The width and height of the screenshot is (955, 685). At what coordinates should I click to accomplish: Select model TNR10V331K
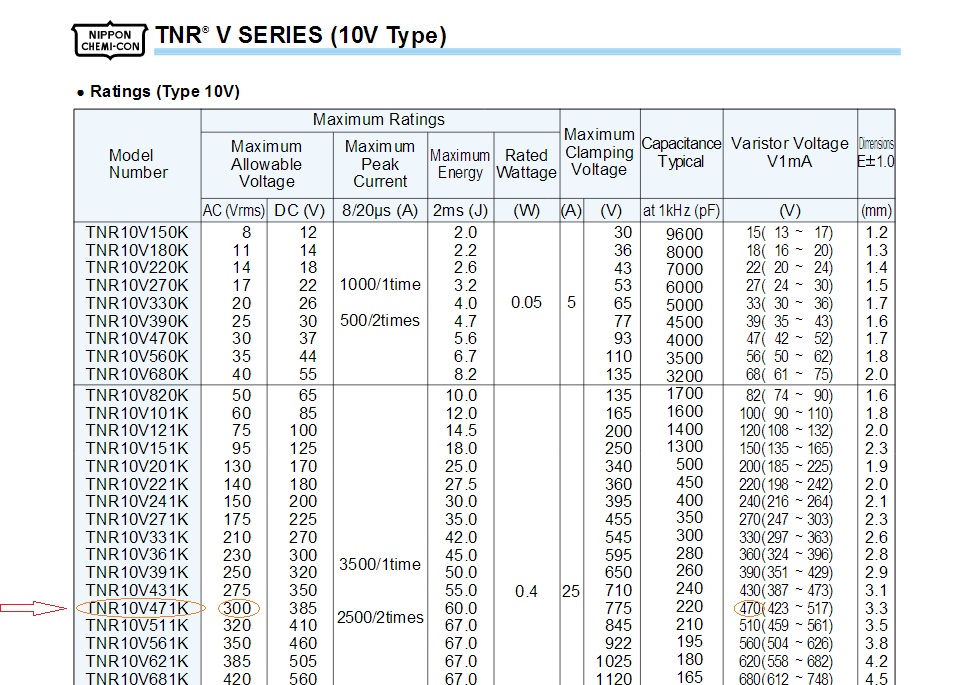pos(137,537)
